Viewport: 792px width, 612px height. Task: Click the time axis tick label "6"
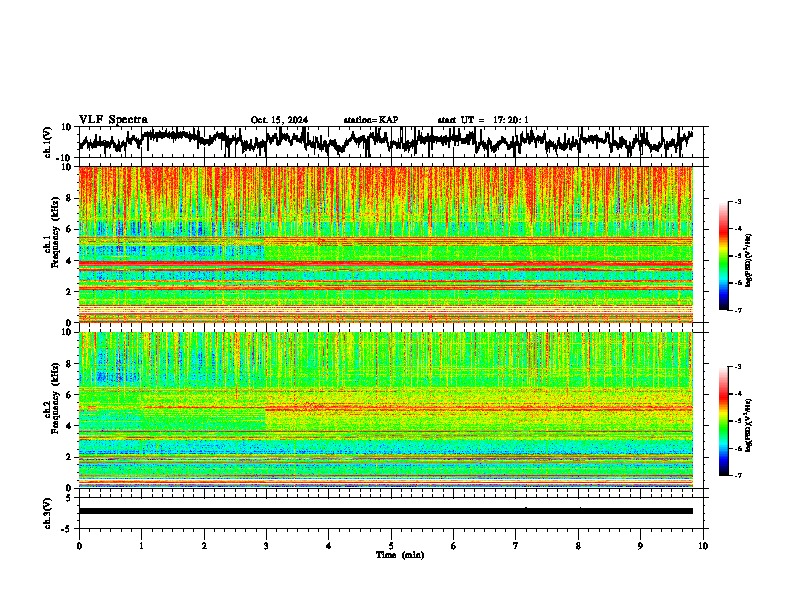(x=454, y=546)
